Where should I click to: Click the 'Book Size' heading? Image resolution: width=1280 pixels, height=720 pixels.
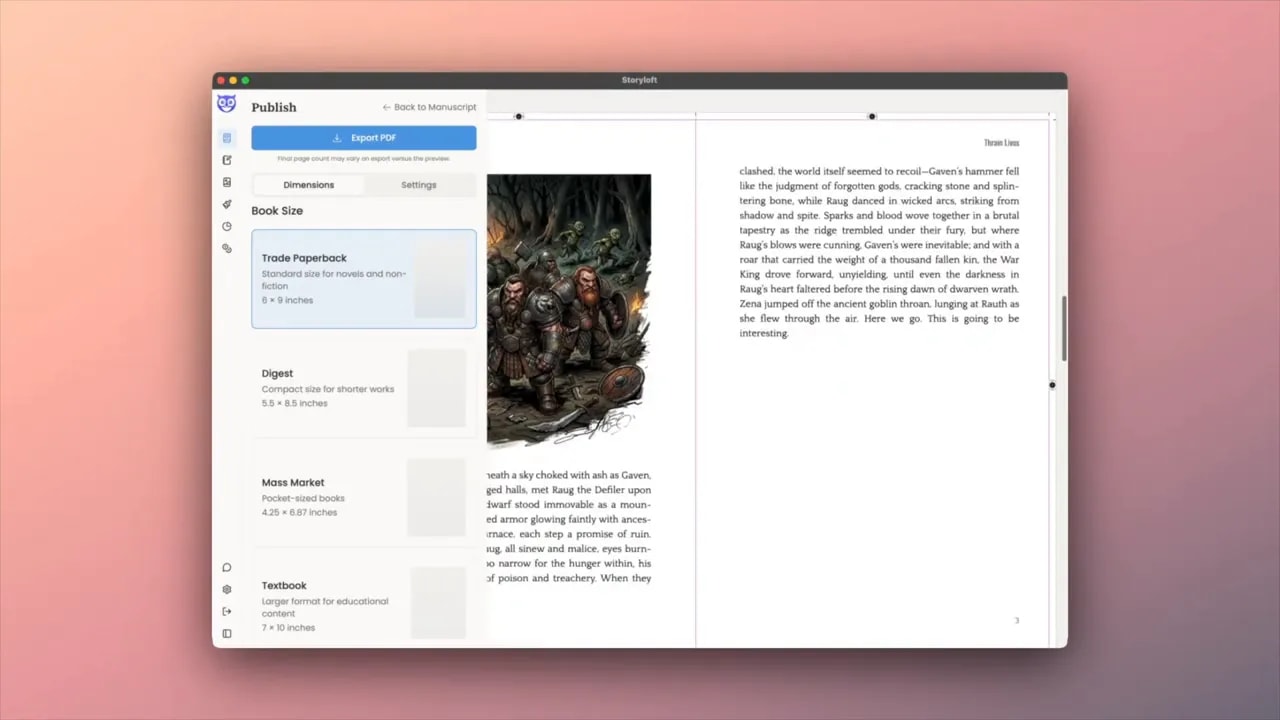(277, 211)
